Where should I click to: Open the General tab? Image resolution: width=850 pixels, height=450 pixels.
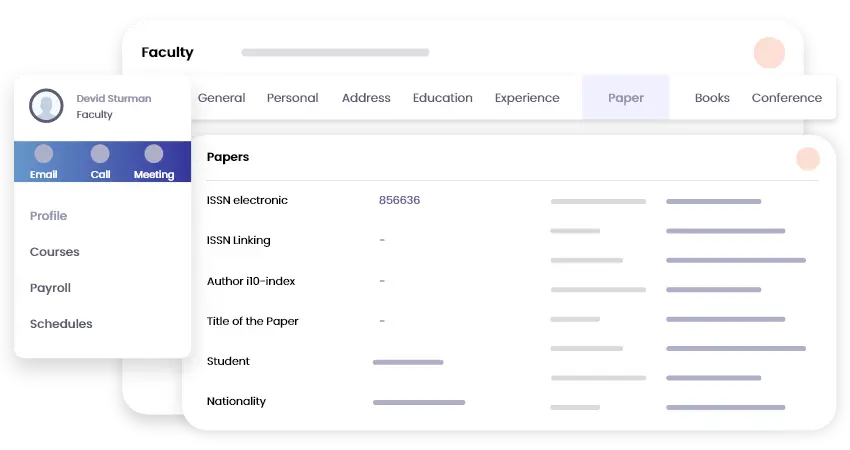coord(222,98)
